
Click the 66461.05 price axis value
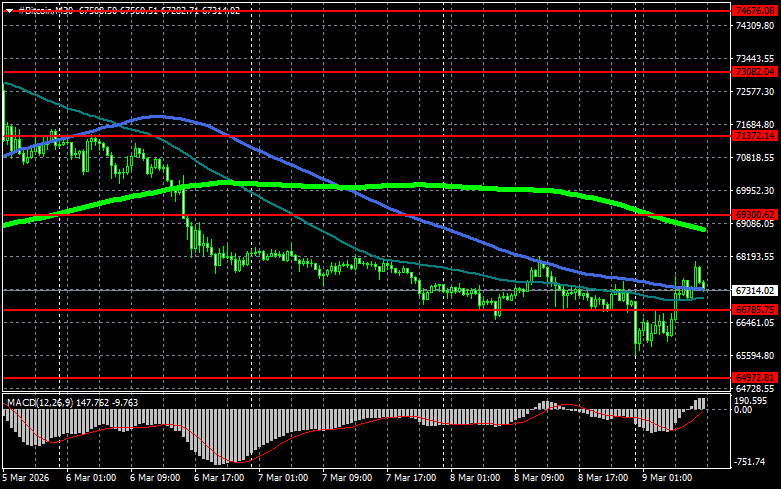tap(755, 323)
